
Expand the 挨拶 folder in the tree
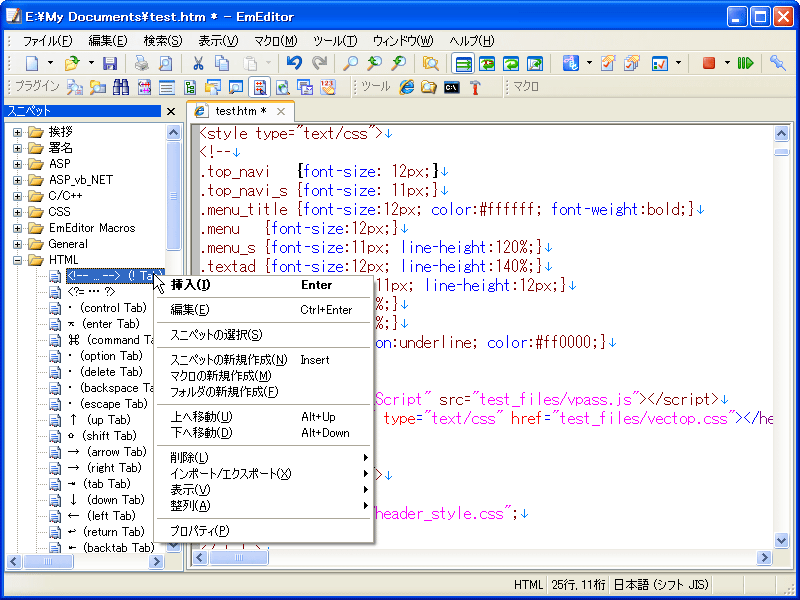(x=18, y=133)
